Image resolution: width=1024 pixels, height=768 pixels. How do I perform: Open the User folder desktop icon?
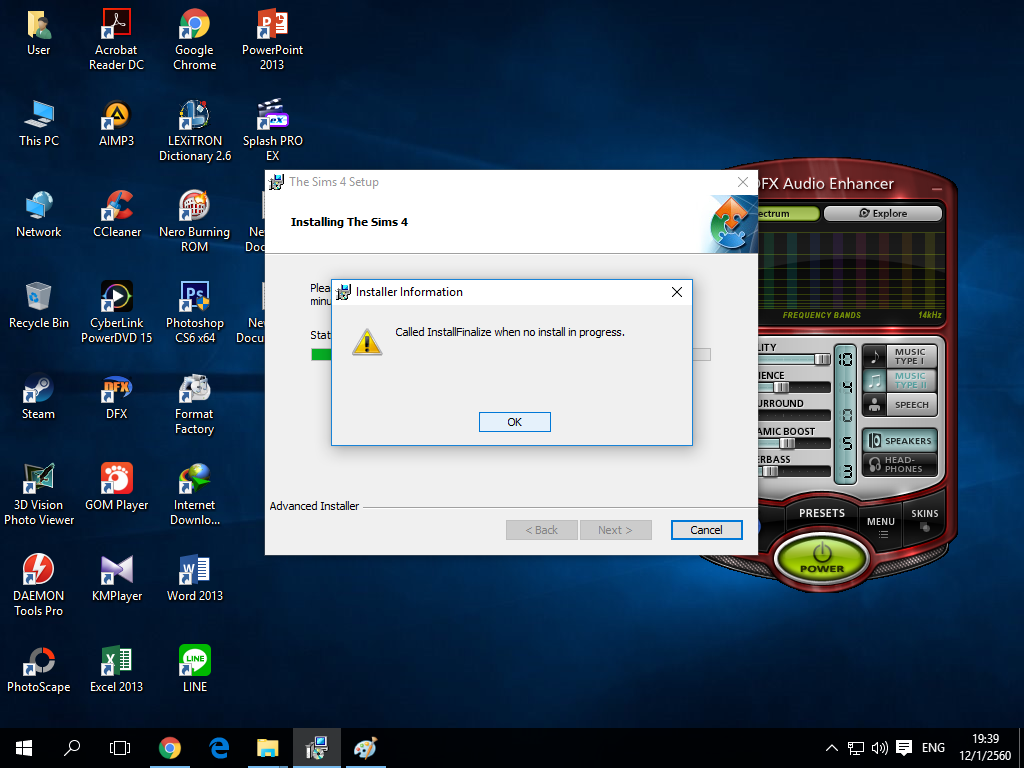[39, 32]
